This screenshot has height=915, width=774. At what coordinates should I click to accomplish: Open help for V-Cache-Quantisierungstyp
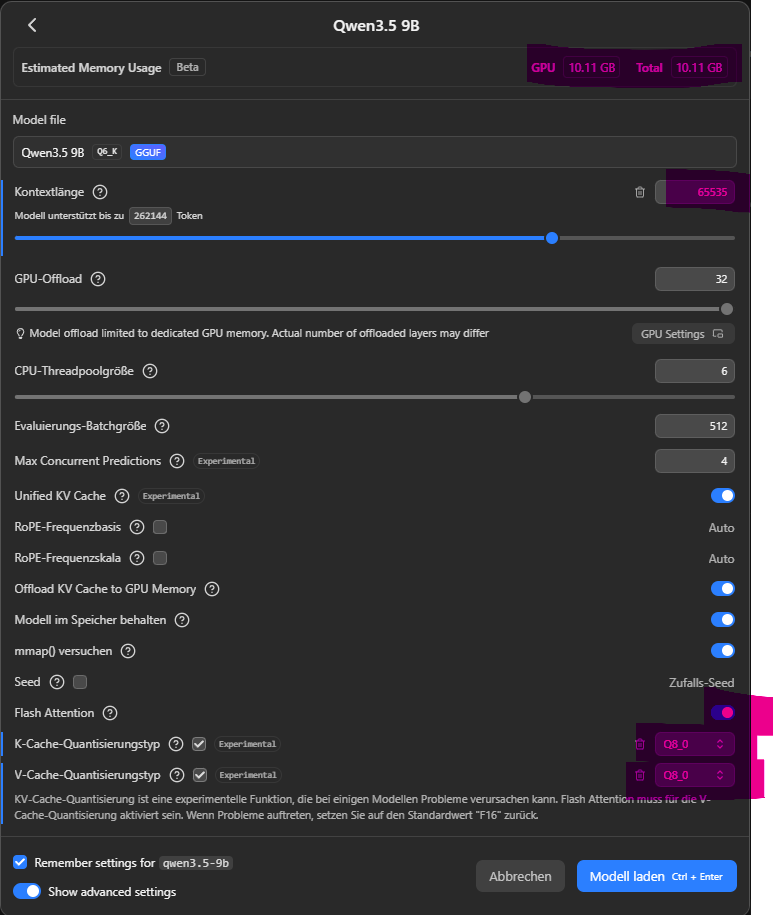coord(177,775)
